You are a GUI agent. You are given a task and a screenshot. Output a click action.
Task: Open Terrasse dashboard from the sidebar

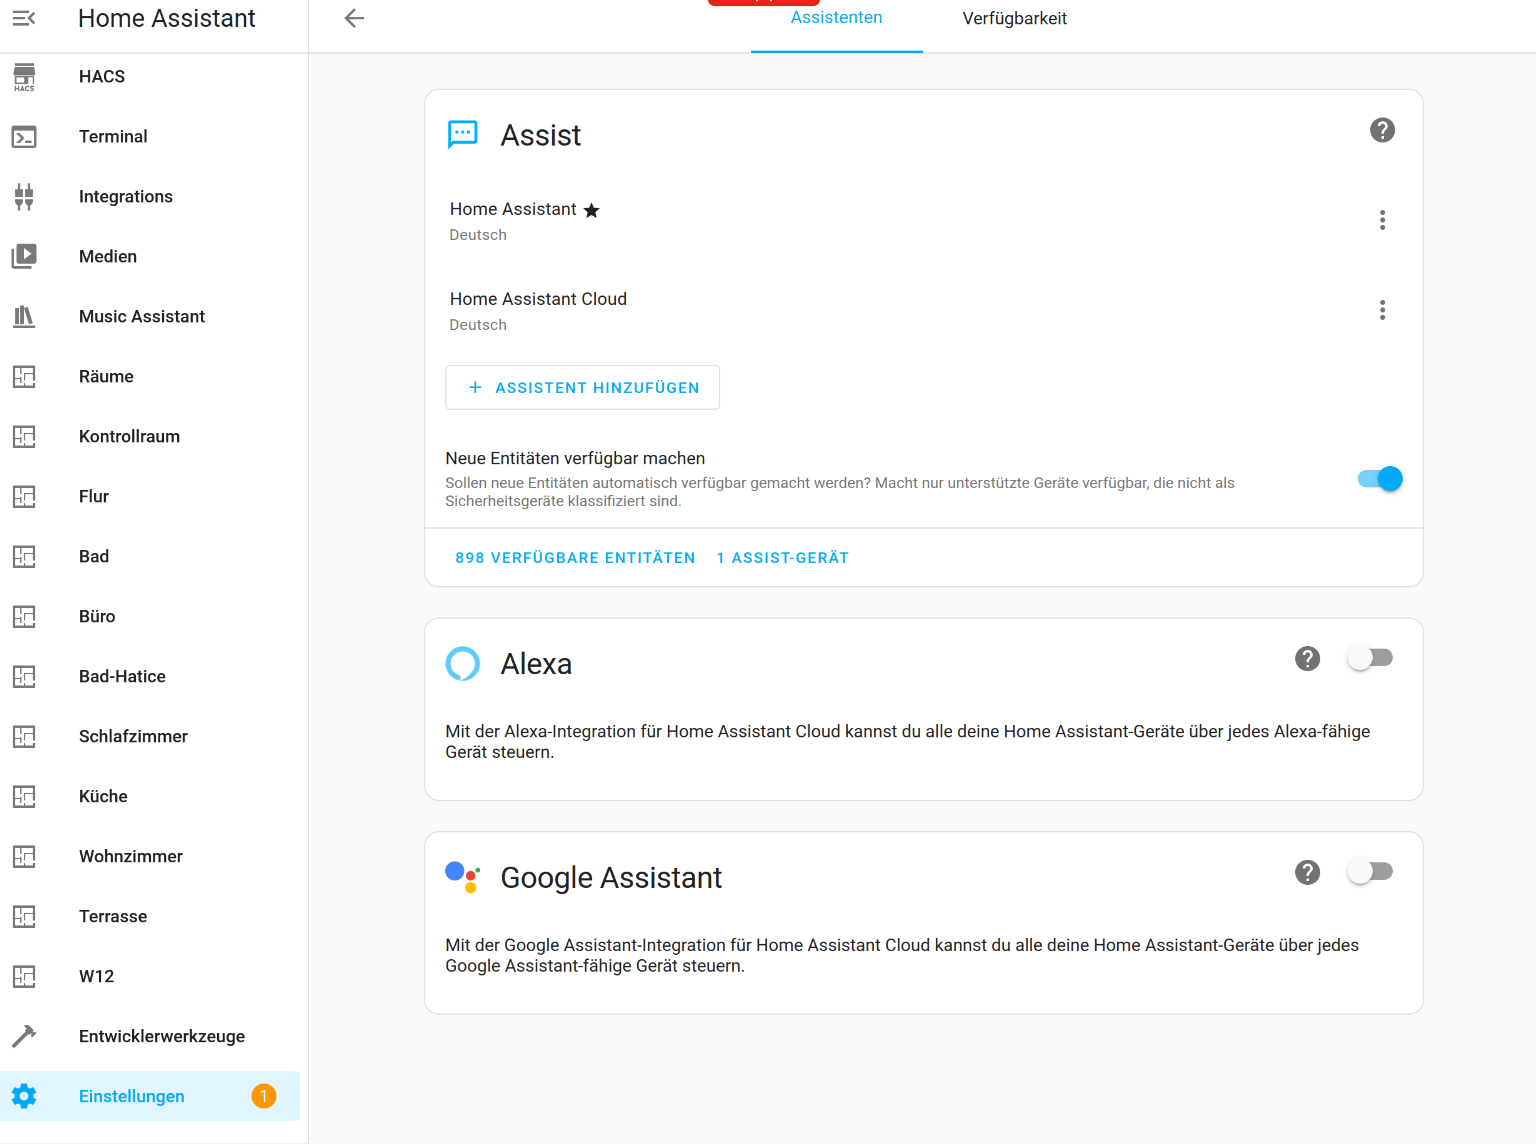pyautogui.click(x=150, y=917)
